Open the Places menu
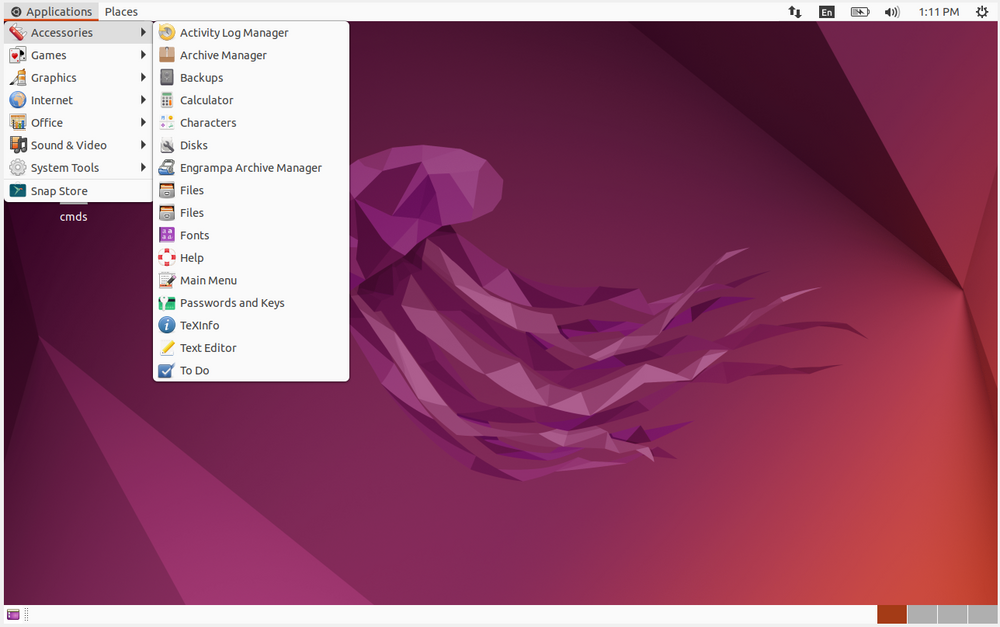Screen dimensions: 1000x627 click(121, 11)
